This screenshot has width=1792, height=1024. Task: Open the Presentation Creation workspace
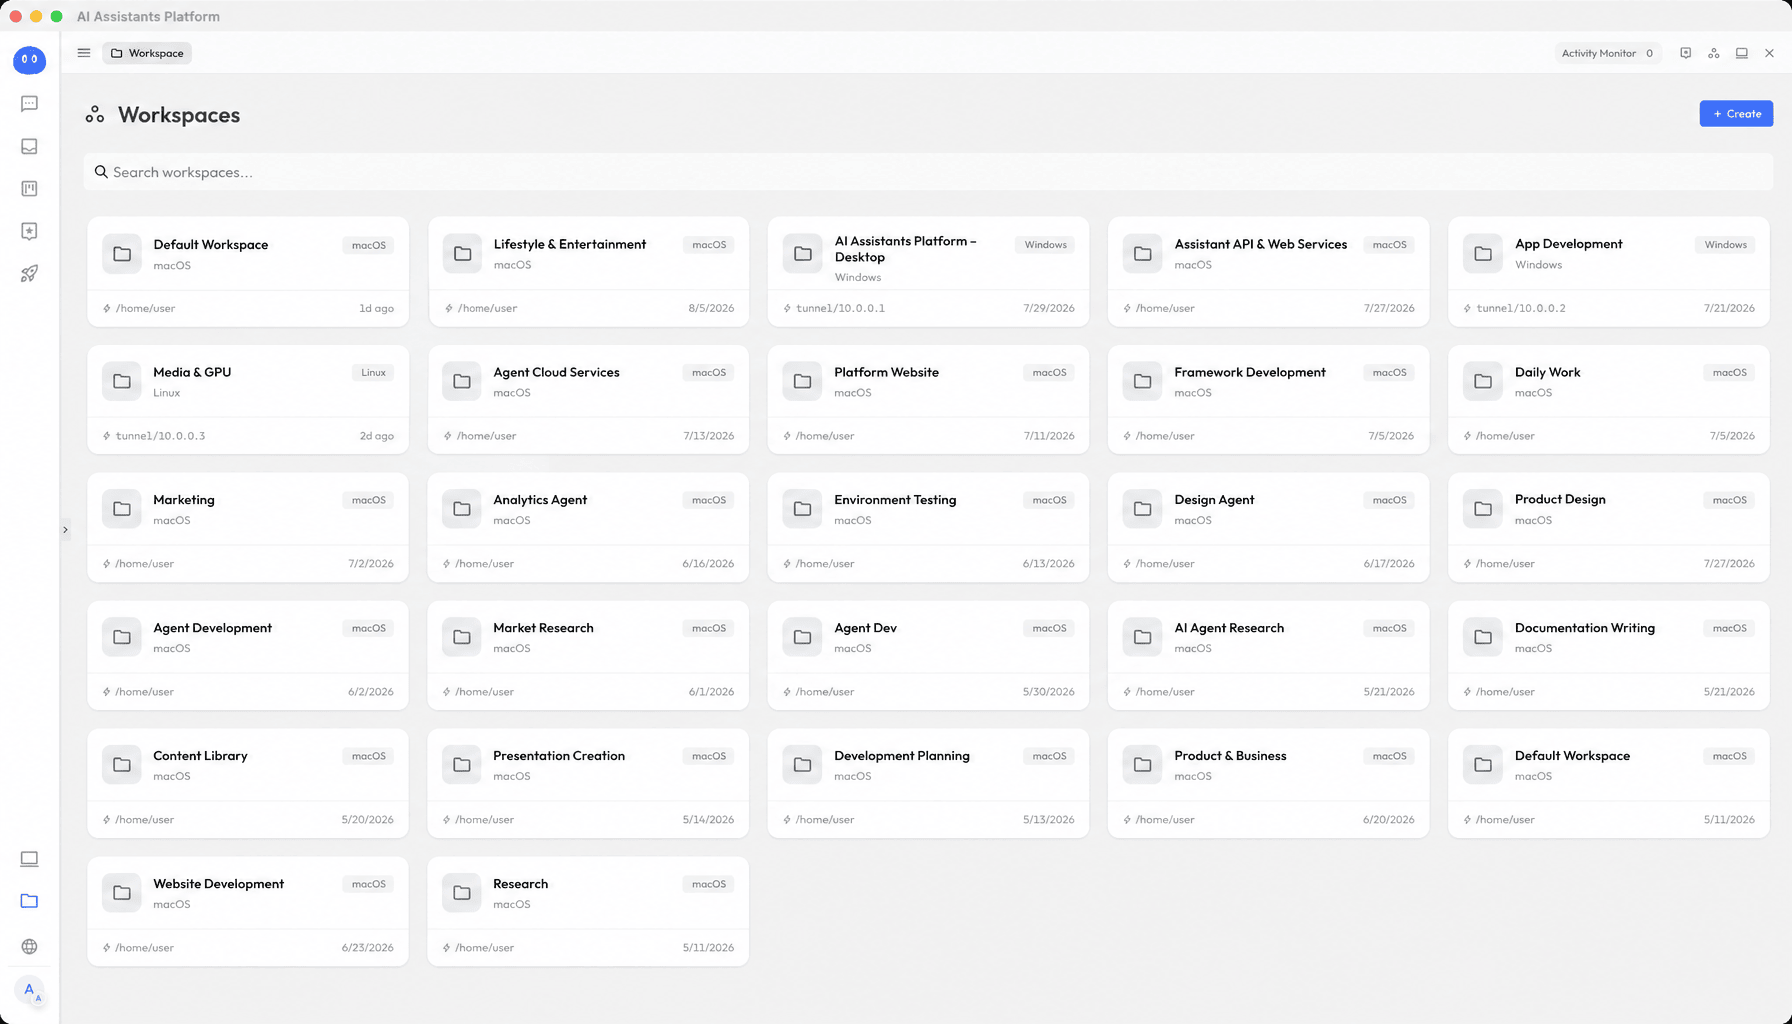coord(588,784)
